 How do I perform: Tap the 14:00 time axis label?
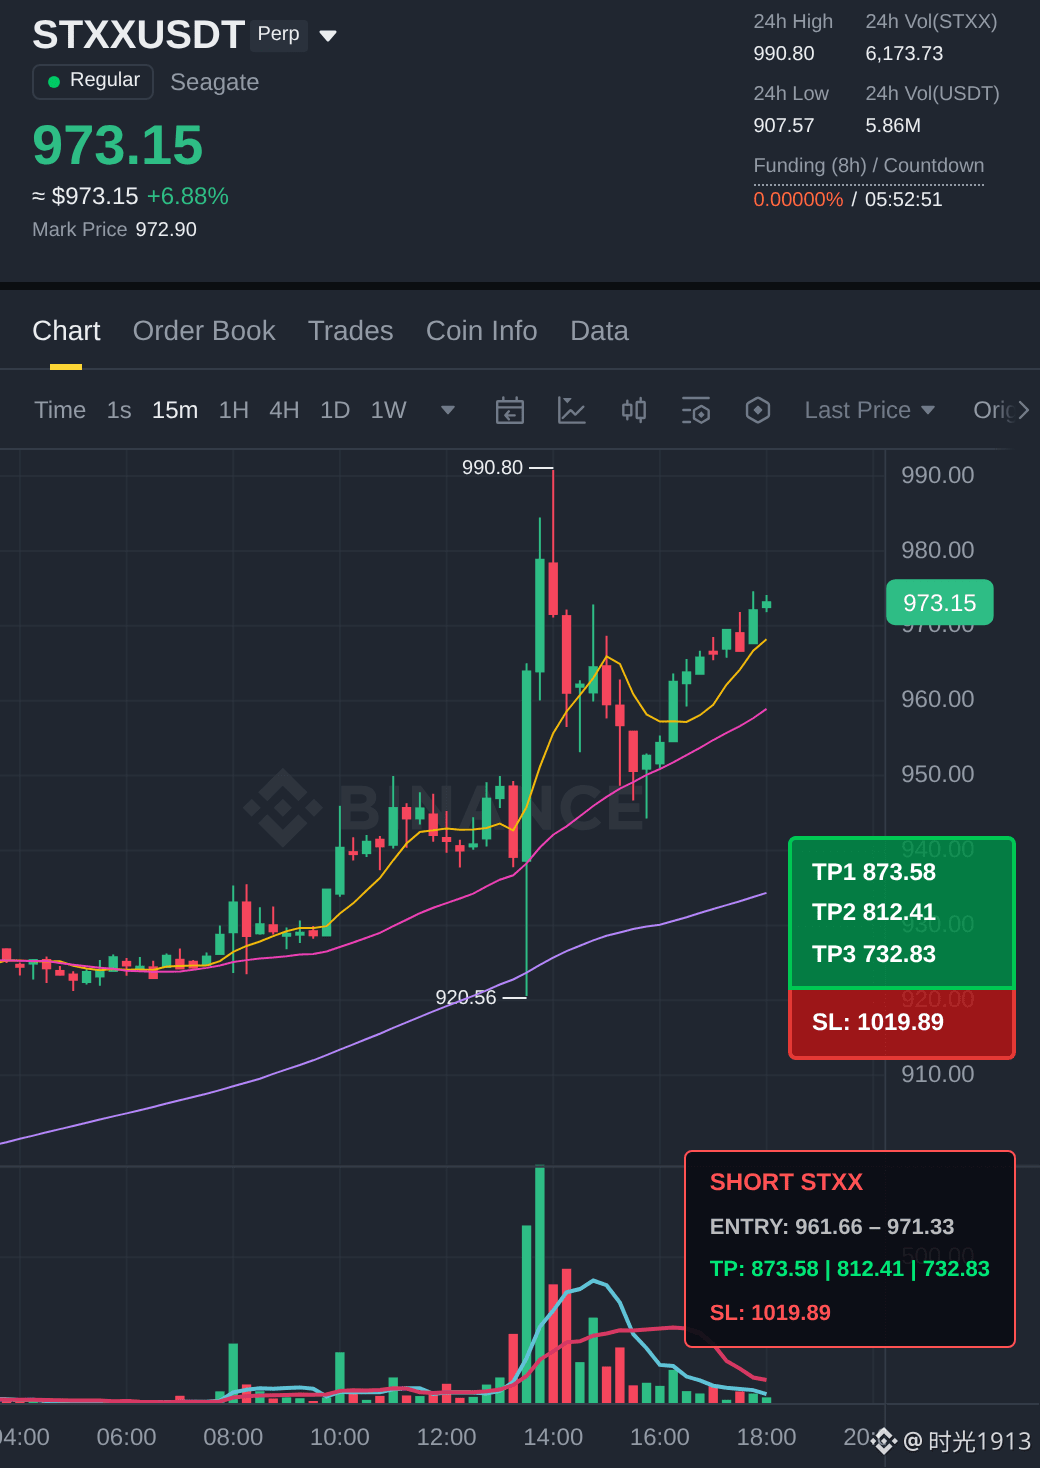click(x=553, y=1437)
